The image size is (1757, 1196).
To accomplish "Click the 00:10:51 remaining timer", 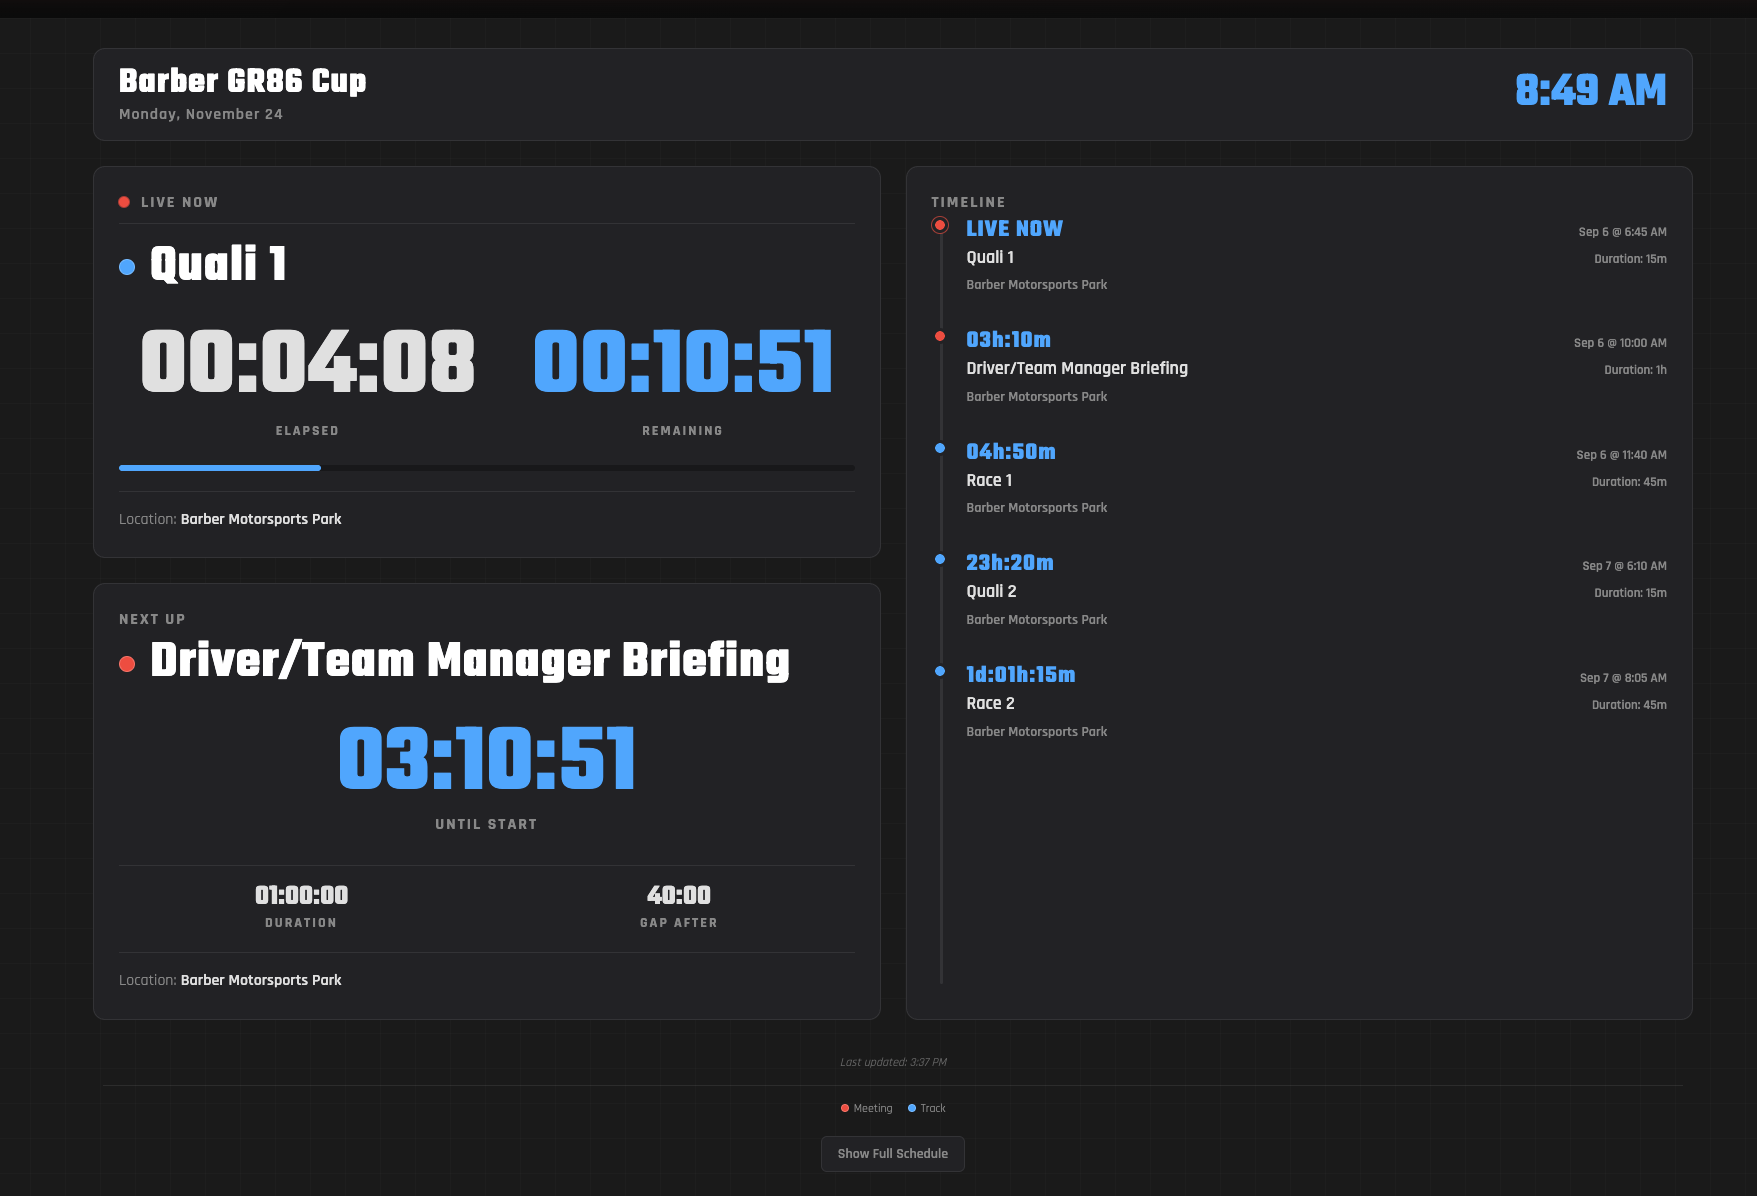I will pyautogui.click(x=683, y=361).
